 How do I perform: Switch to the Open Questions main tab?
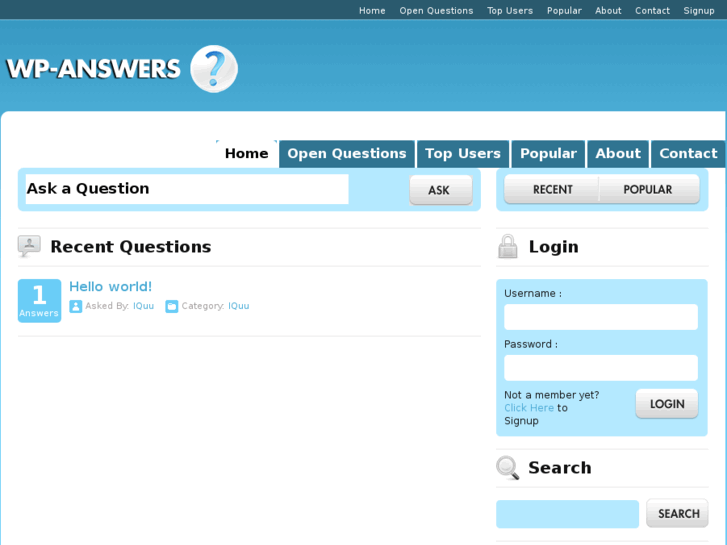coord(347,154)
